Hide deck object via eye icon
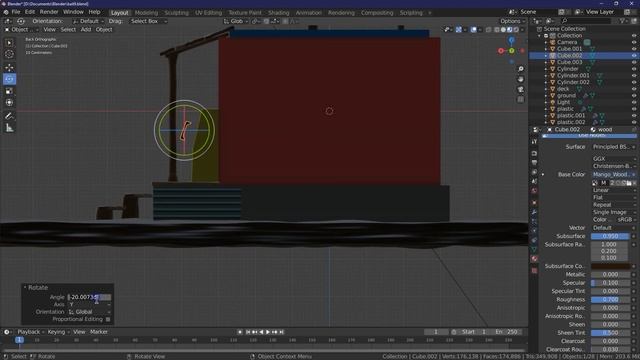This screenshot has height=360, width=640. (634, 89)
